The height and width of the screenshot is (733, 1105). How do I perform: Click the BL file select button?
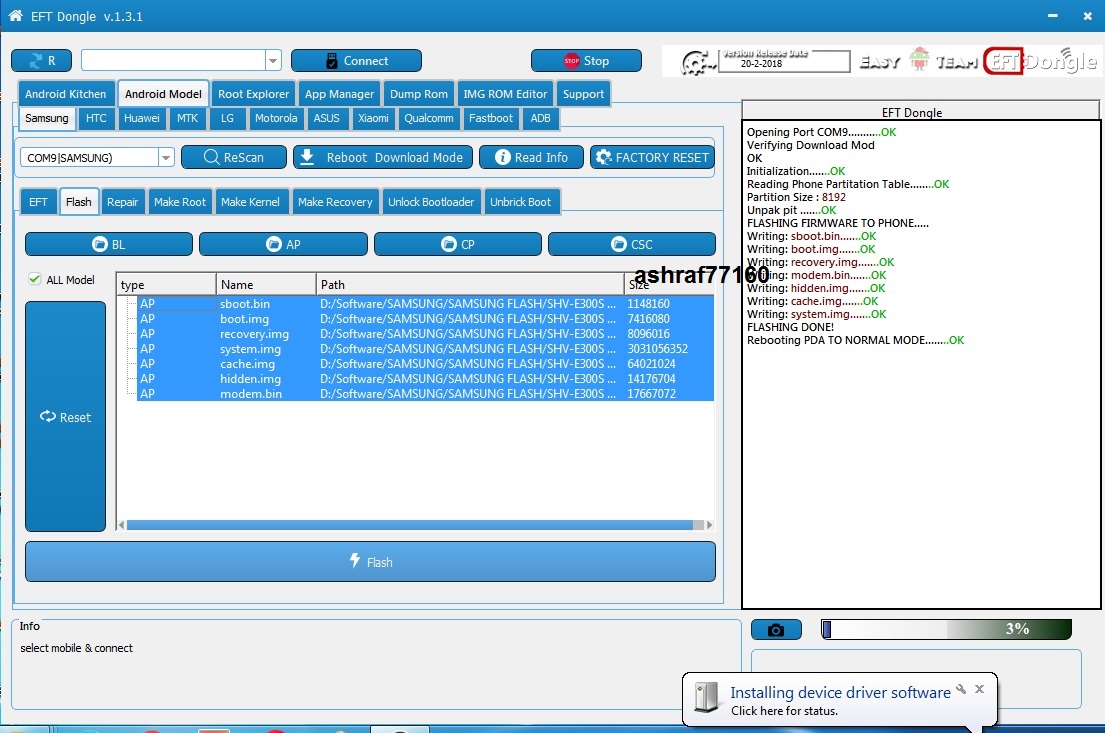109,244
